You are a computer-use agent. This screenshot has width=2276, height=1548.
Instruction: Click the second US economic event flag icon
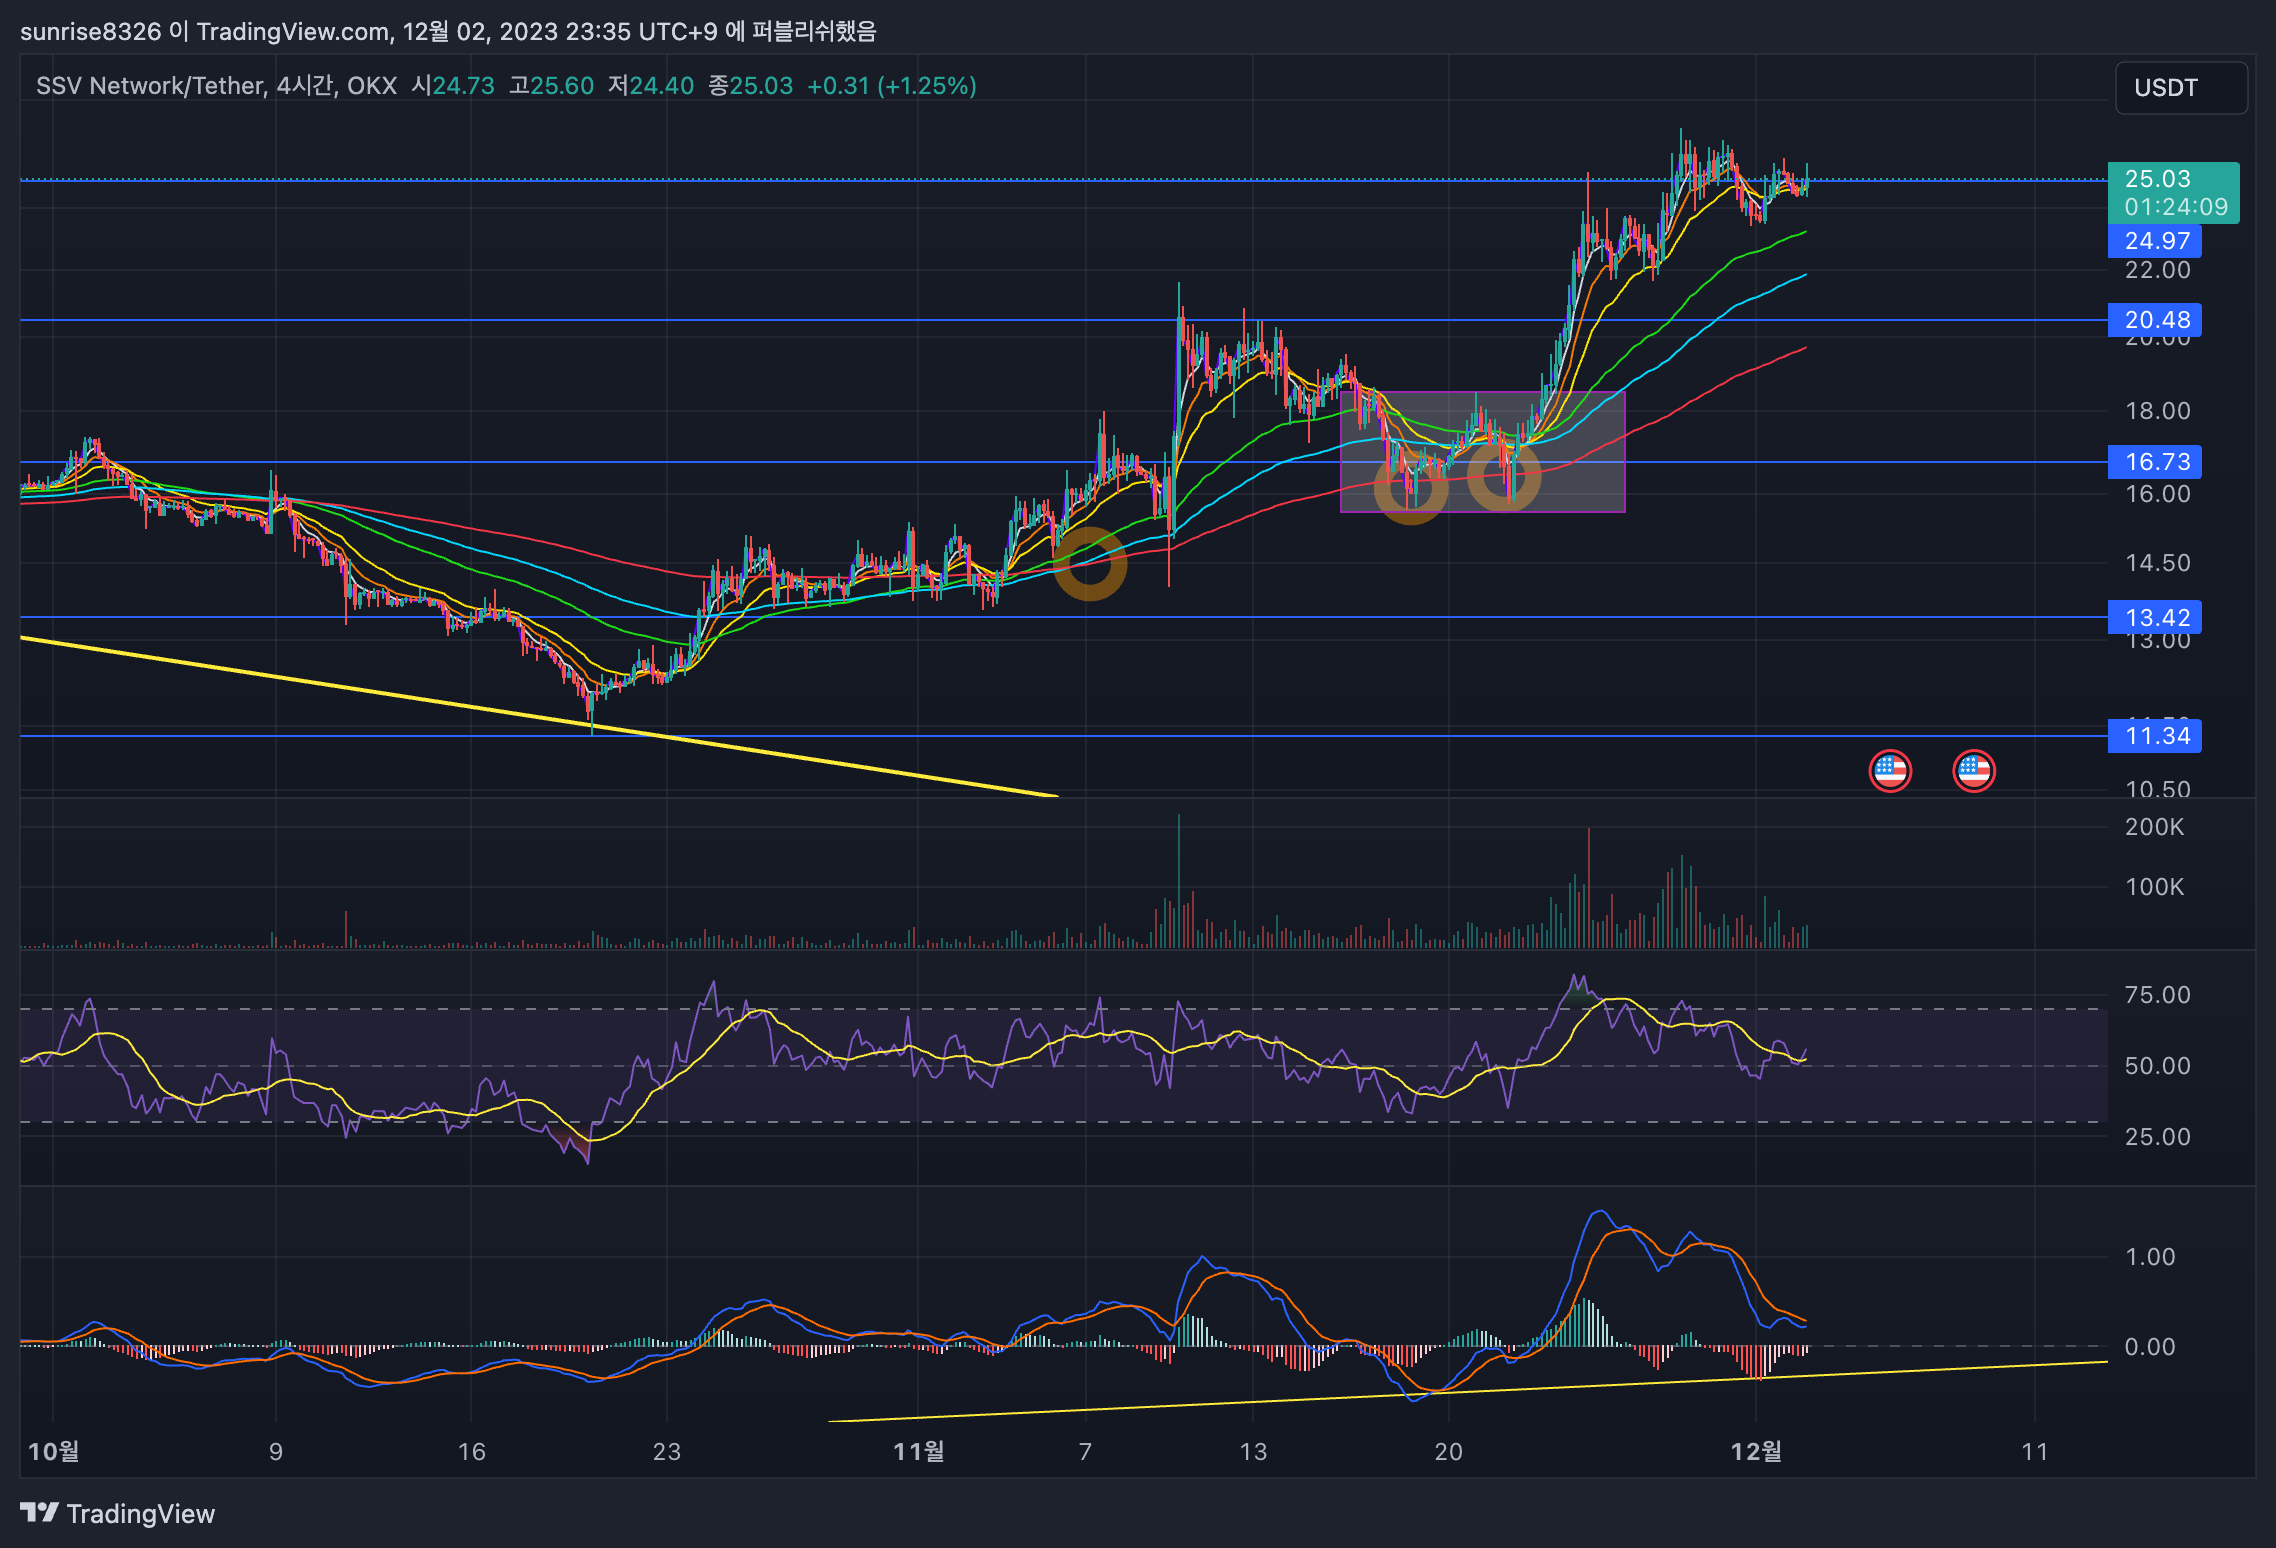[x=1973, y=771]
